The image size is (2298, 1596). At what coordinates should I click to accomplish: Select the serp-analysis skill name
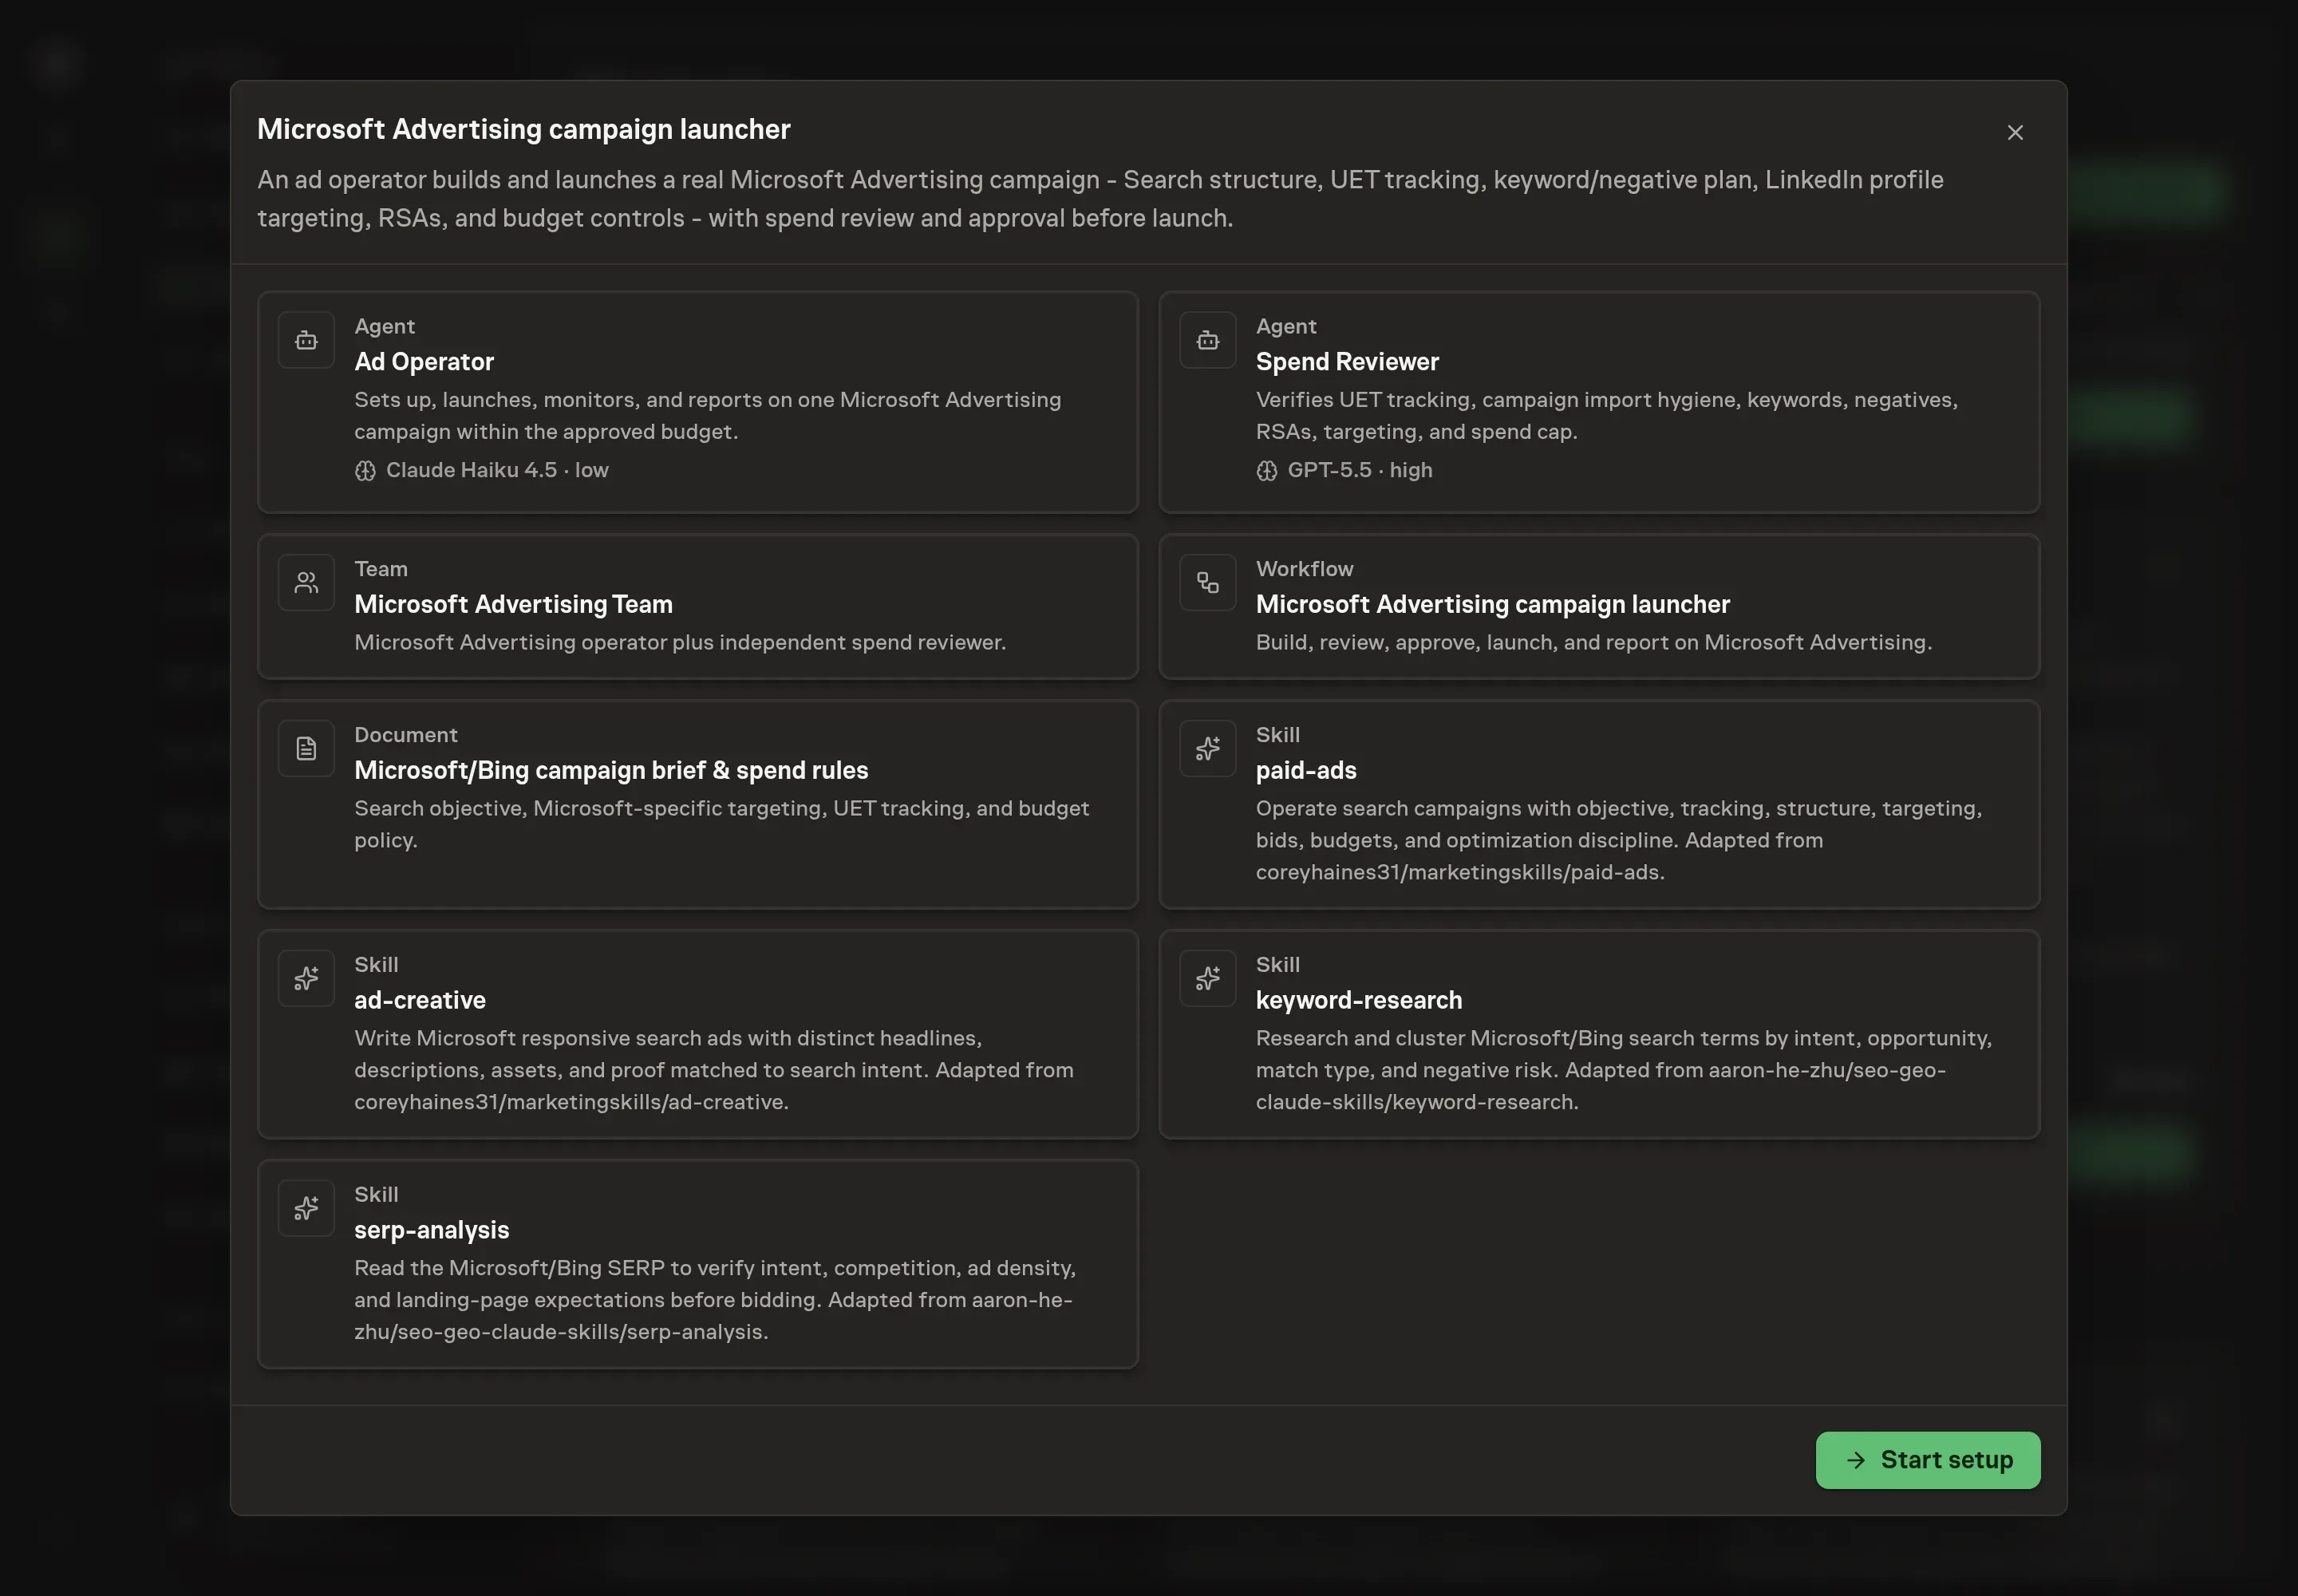[x=431, y=1230]
